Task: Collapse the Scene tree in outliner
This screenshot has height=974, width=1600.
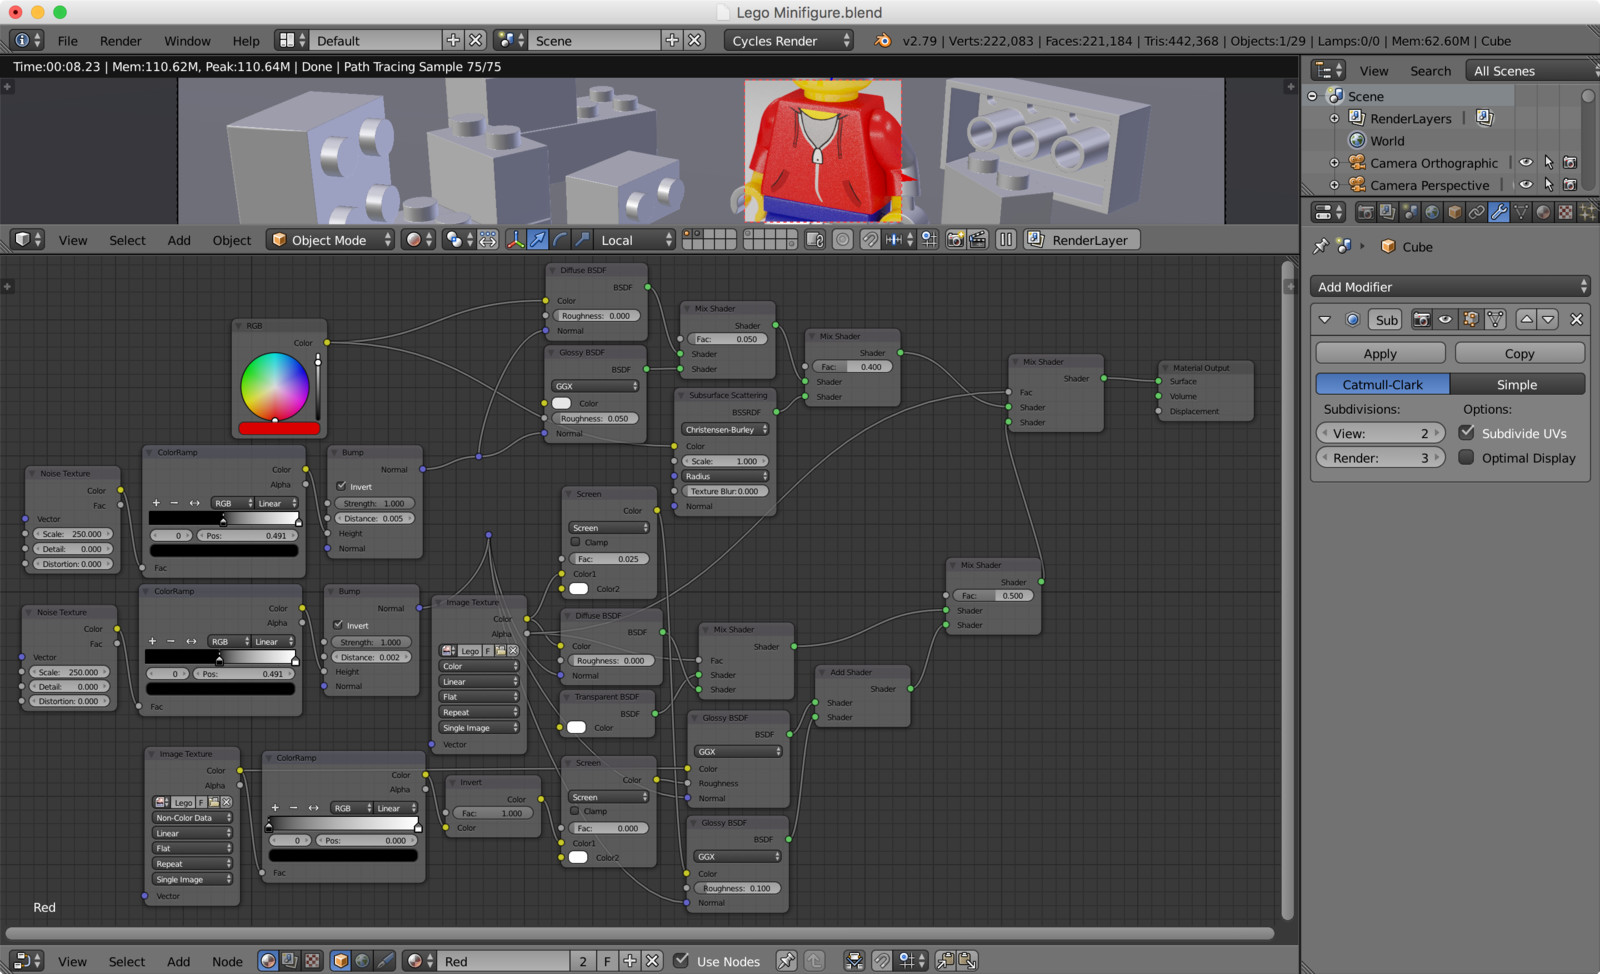Action: 1312,96
